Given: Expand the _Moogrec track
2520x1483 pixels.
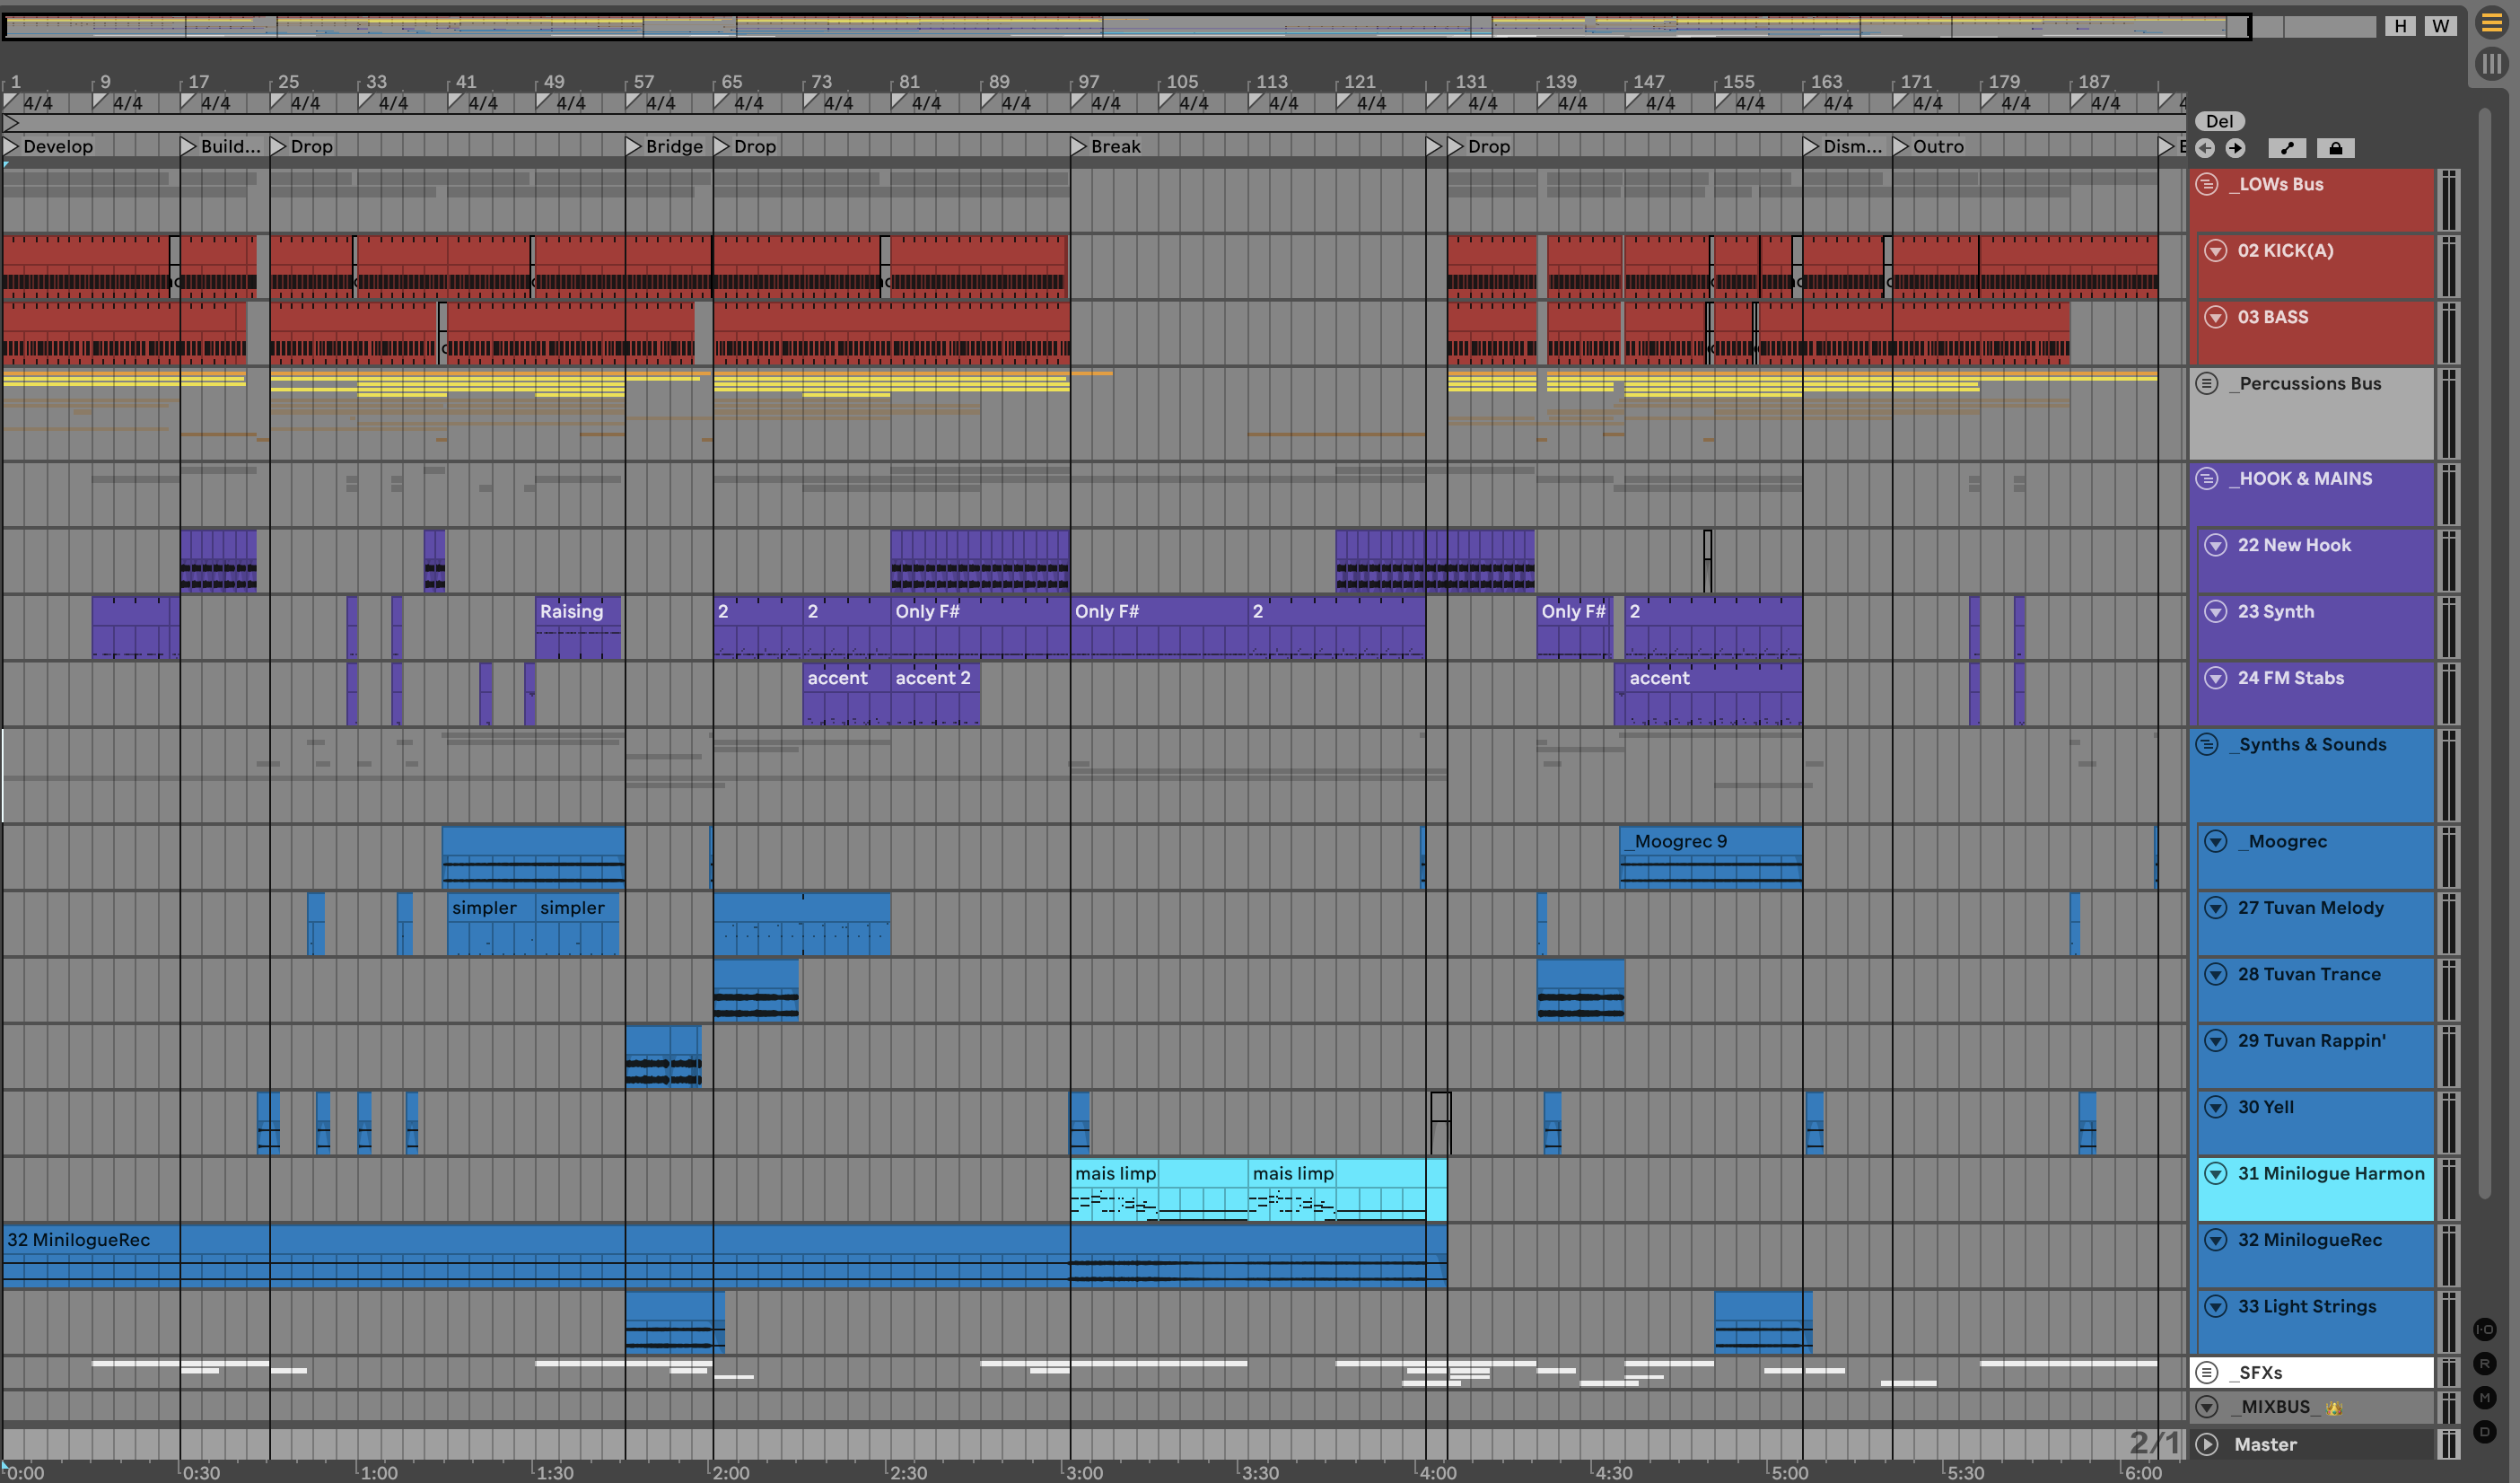Looking at the screenshot, I should (x=2216, y=841).
